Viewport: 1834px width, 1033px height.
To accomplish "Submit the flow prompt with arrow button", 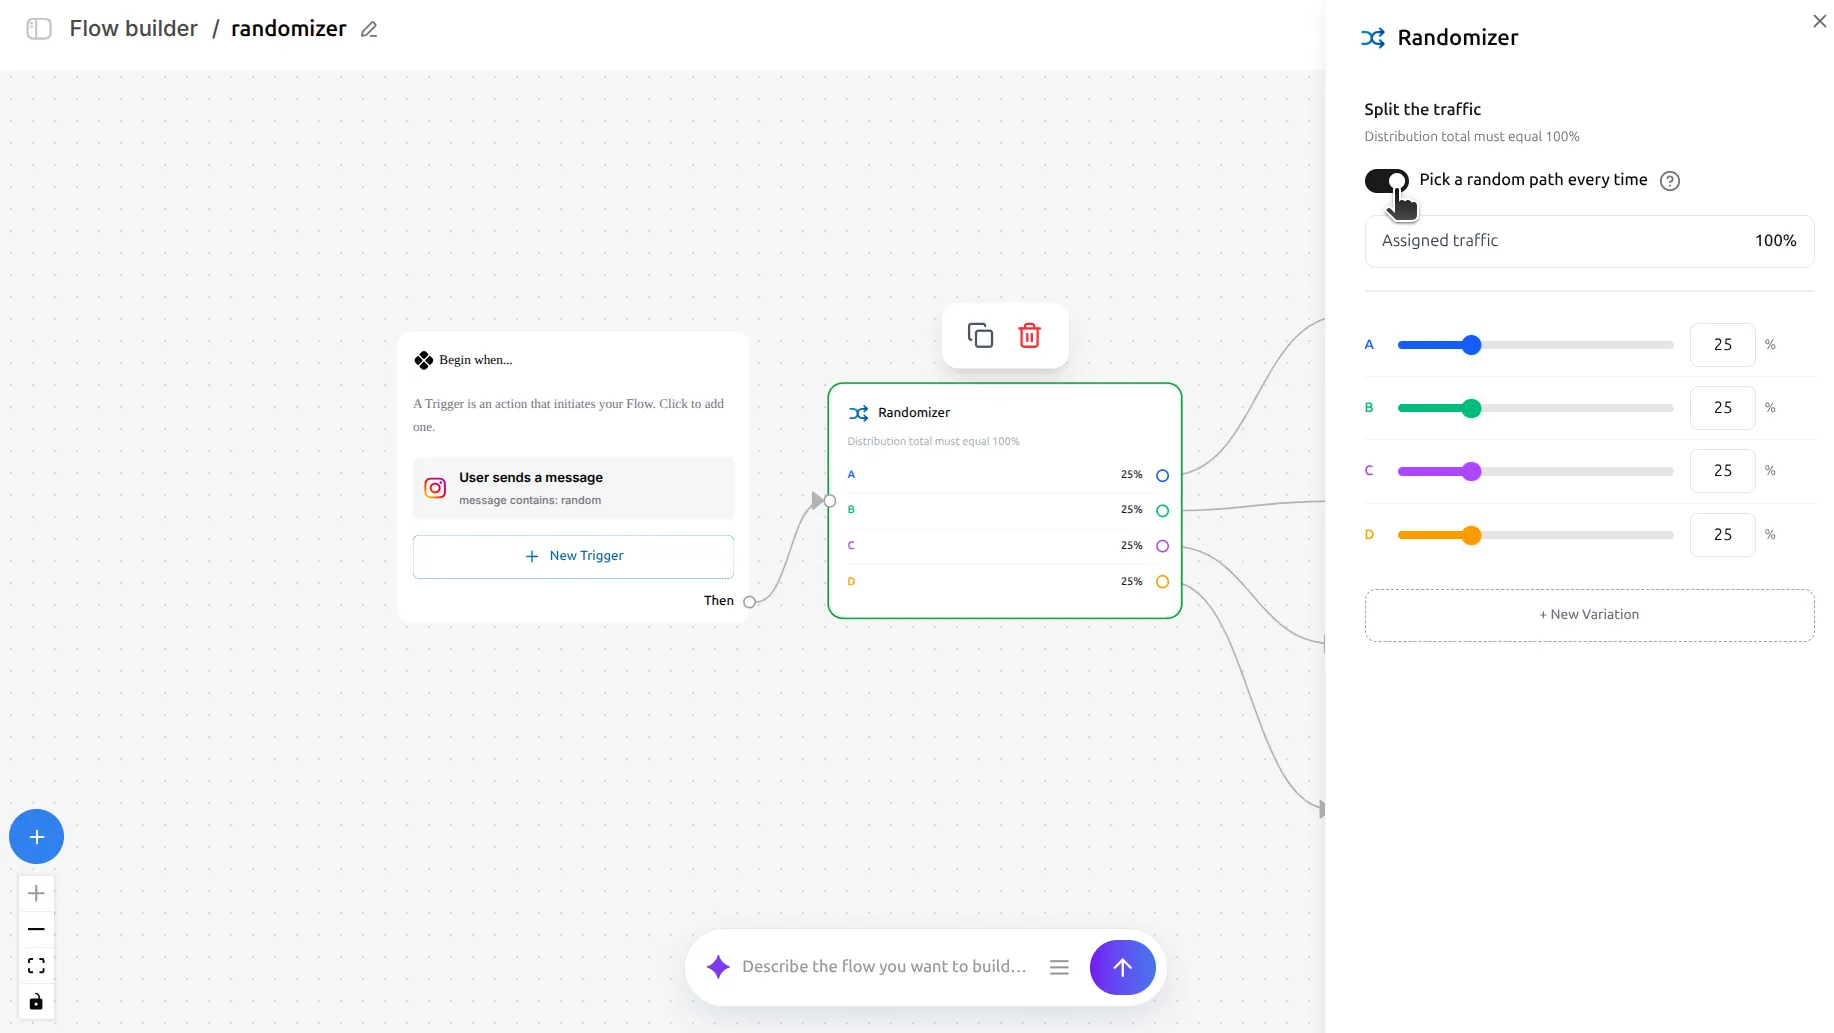I will [x=1122, y=967].
